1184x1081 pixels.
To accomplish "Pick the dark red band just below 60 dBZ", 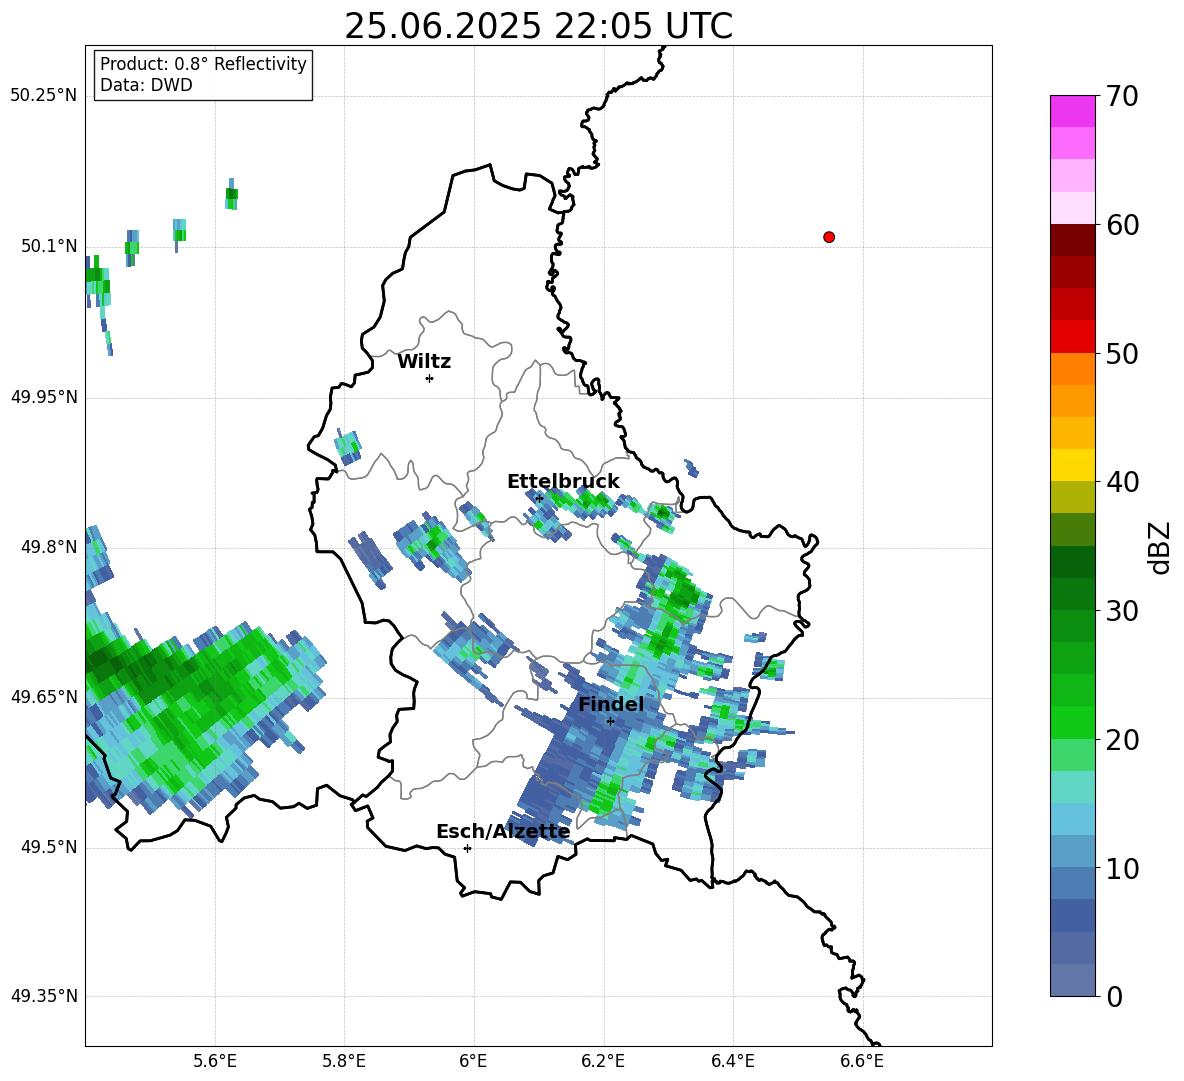I will (1072, 240).
